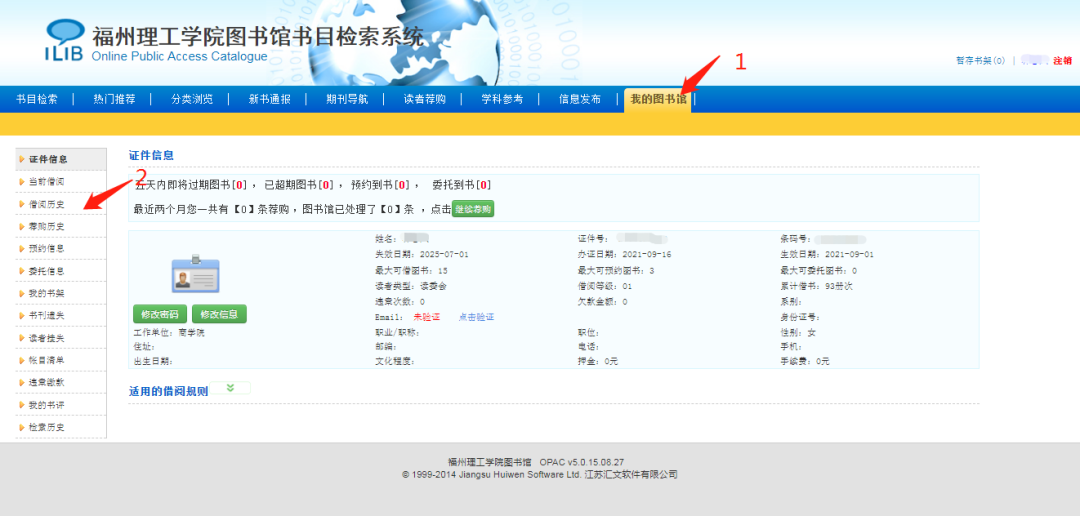Click the 最大可借图书: 15 text
This screenshot has width=1080, height=516.
click(x=411, y=270)
